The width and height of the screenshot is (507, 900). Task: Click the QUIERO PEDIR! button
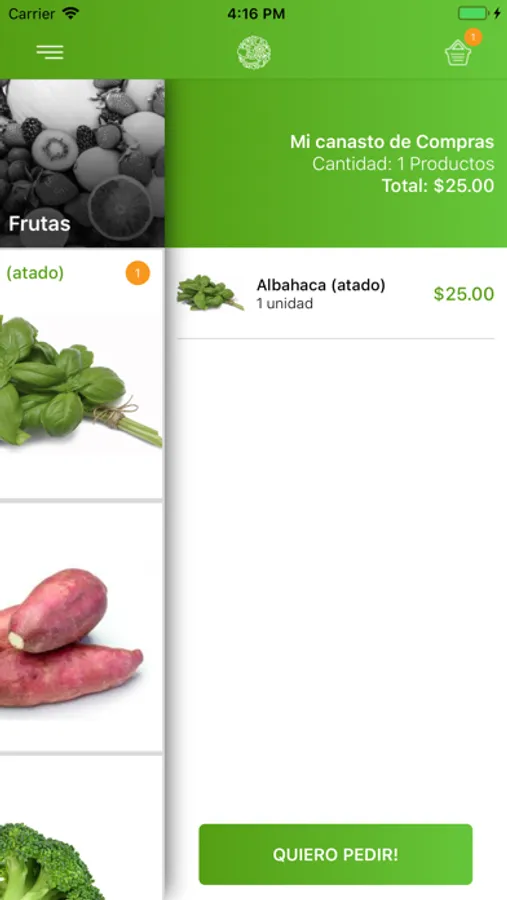tap(335, 854)
